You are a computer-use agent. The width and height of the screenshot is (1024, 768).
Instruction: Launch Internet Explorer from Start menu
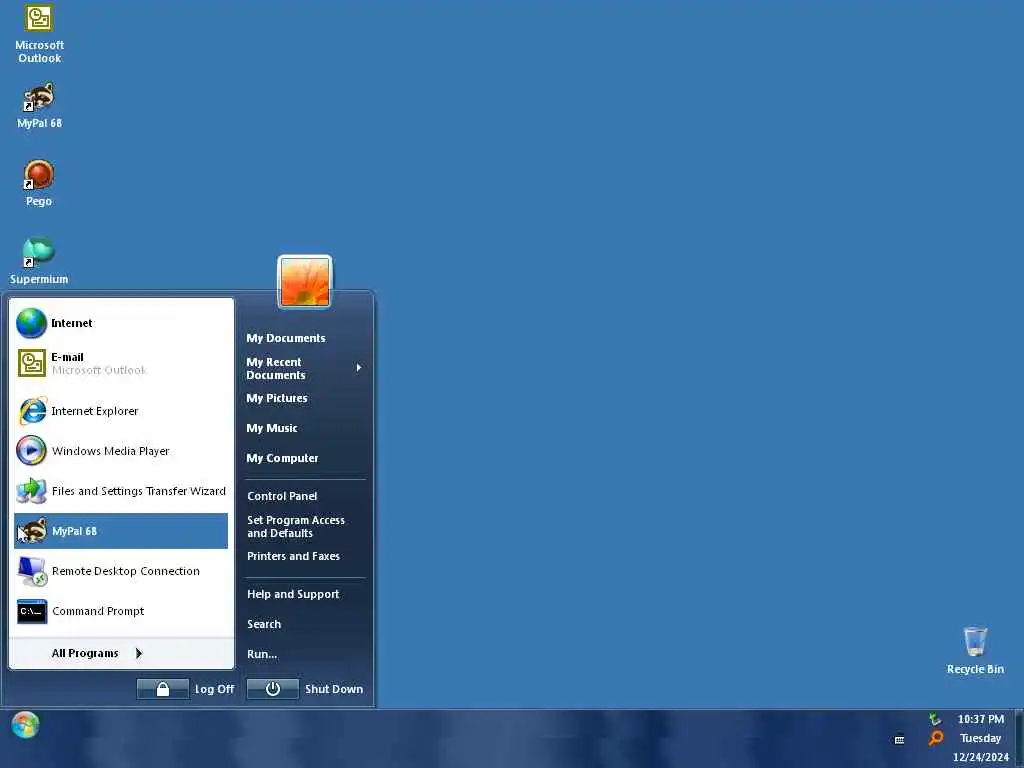(121, 411)
